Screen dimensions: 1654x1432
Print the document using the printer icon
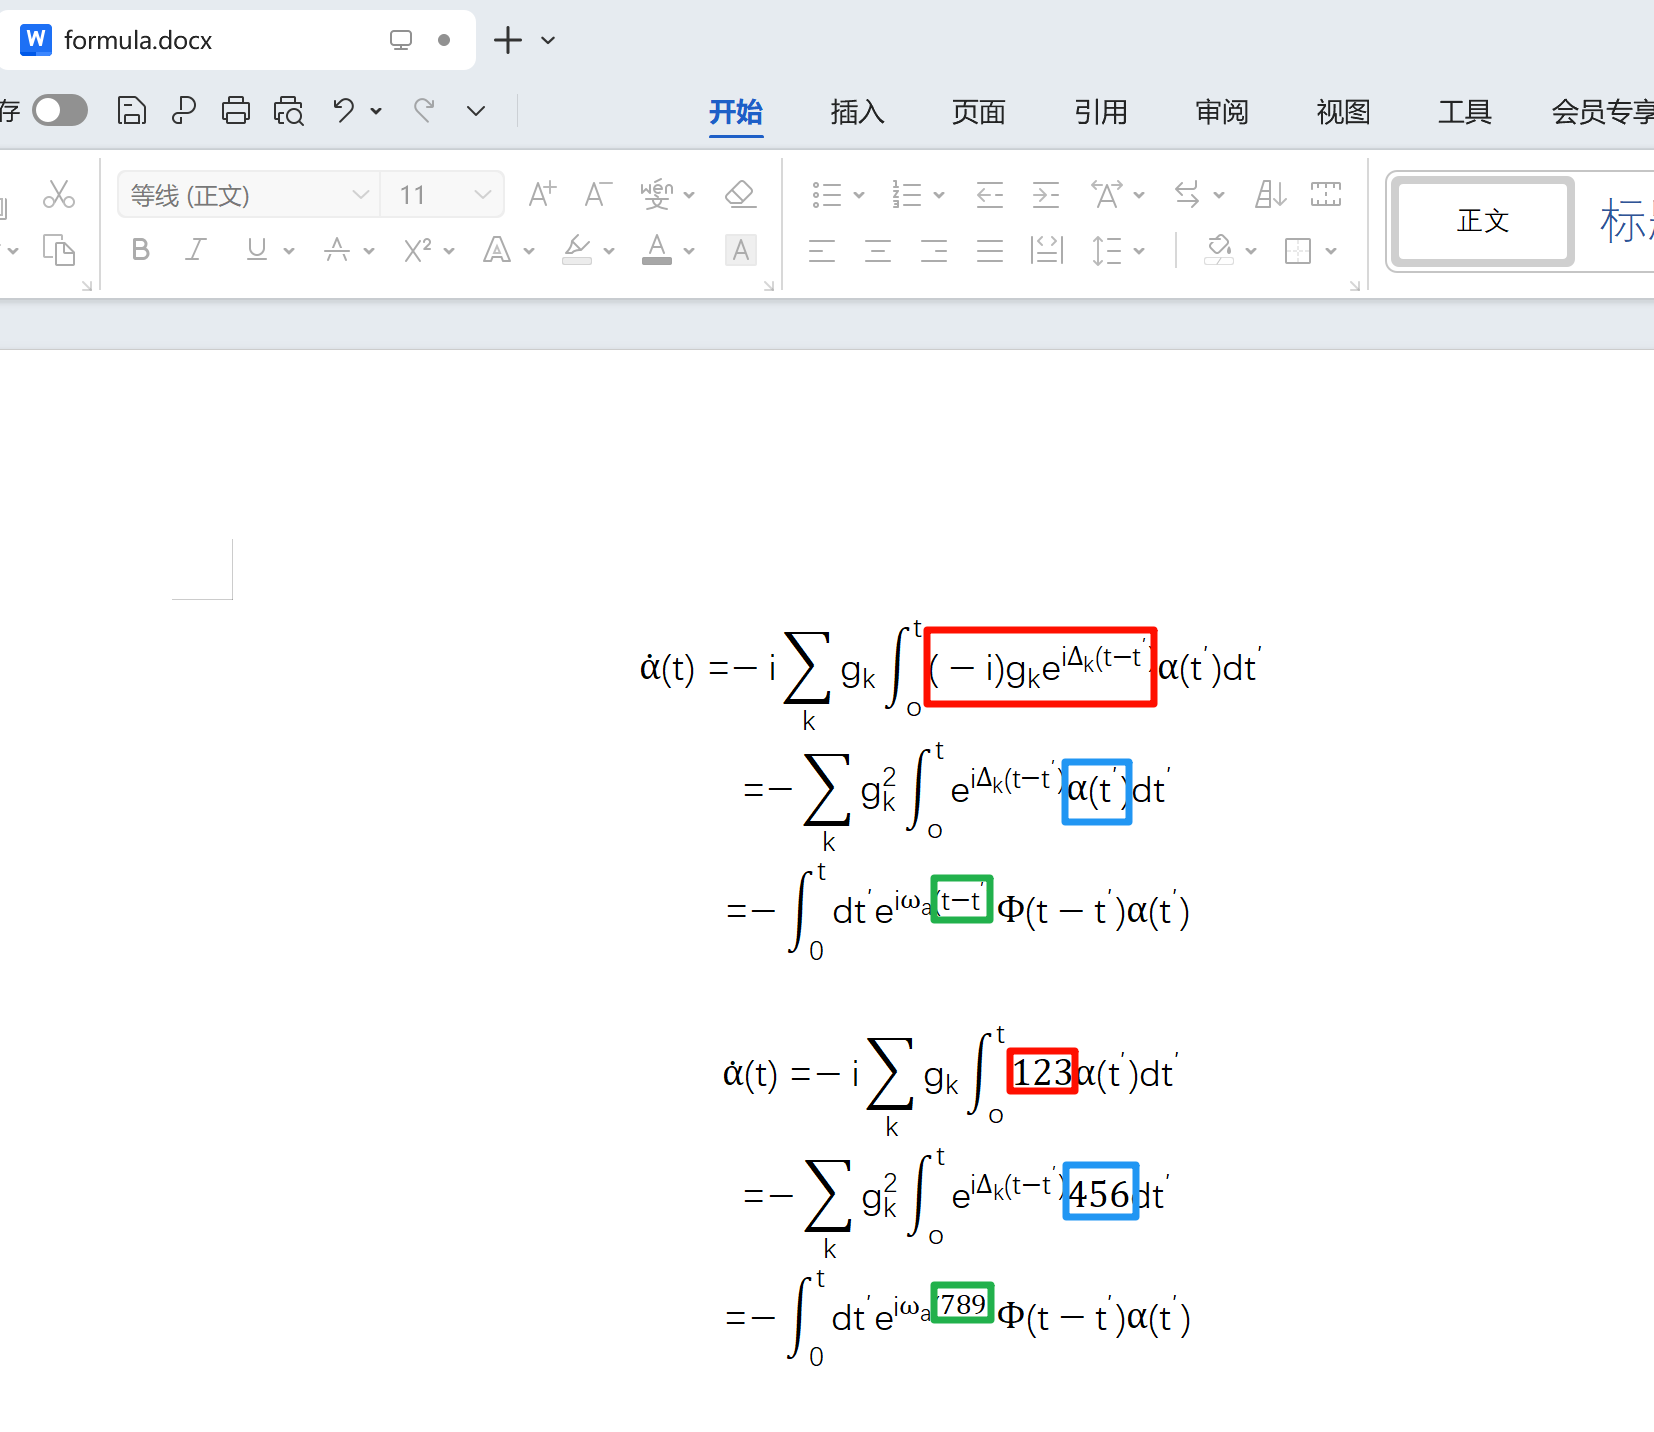tap(236, 110)
